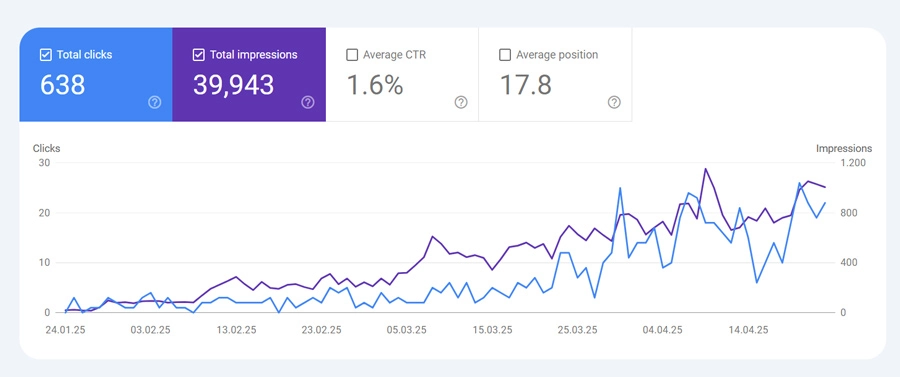Click the 04.04.25 date label
Screen dimensions: 900x377
click(662, 330)
